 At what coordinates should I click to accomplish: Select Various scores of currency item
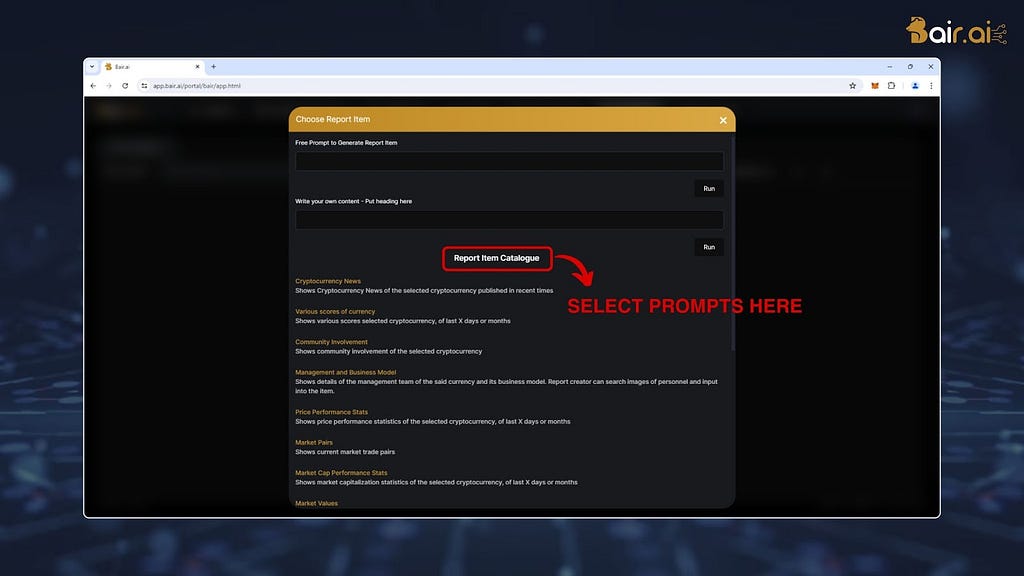pyautogui.click(x=335, y=312)
